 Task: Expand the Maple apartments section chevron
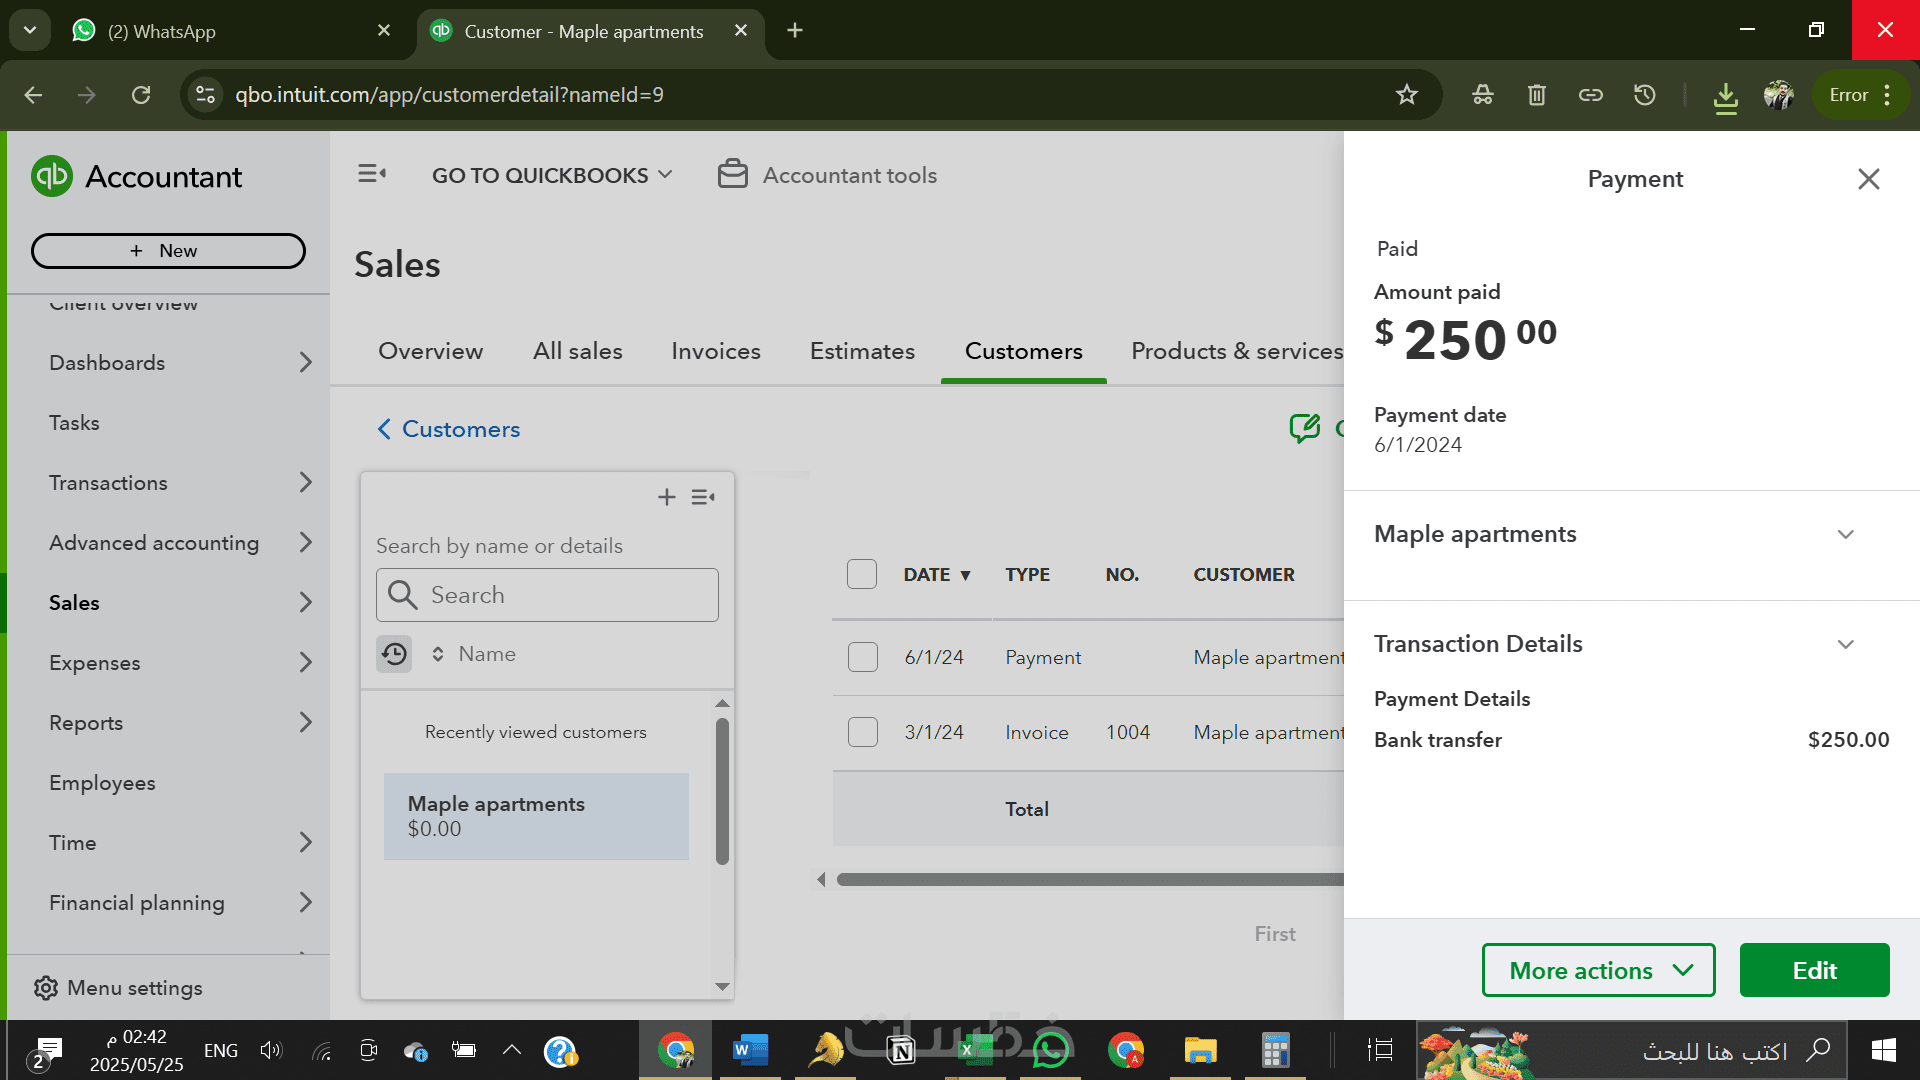[x=1845, y=534]
